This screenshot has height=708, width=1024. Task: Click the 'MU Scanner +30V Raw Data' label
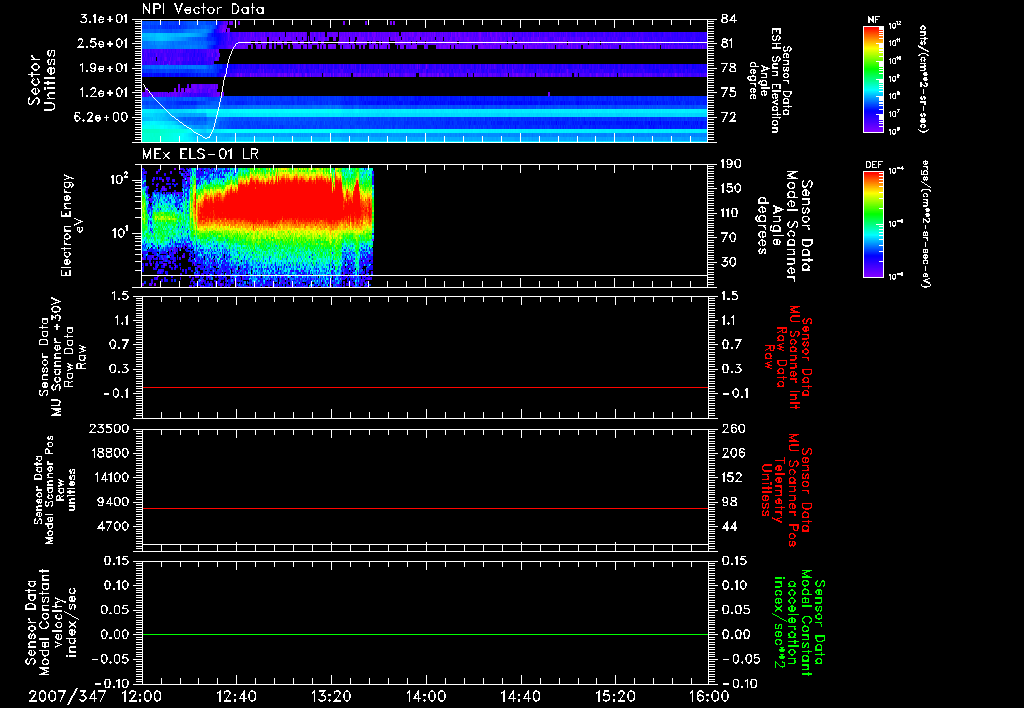[x=62, y=357]
